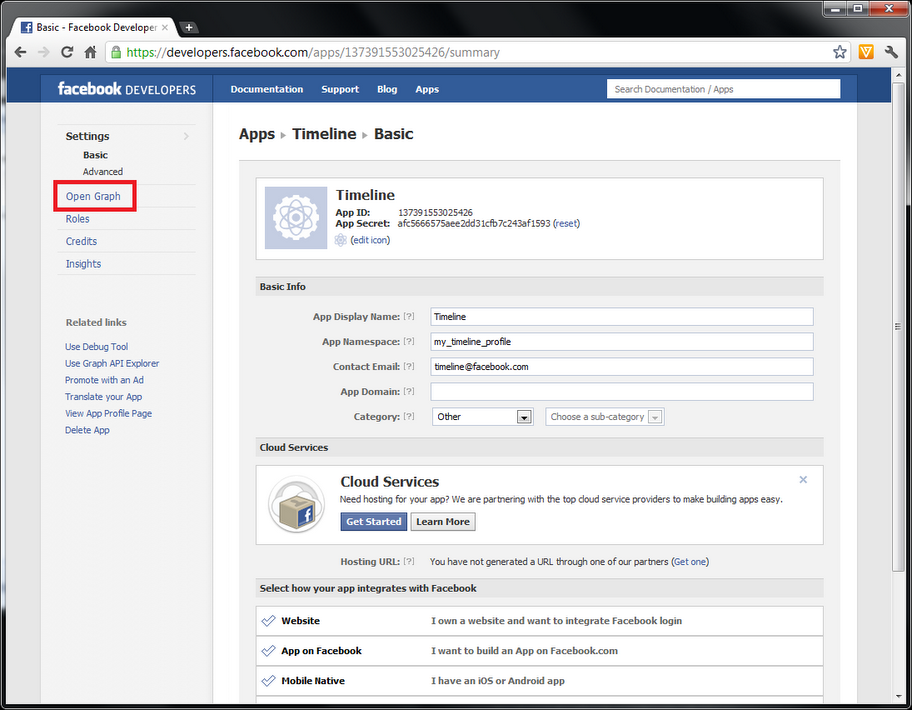Select Advanced under Settings
This screenshot has height=710, width=912.
click(102, 172)
